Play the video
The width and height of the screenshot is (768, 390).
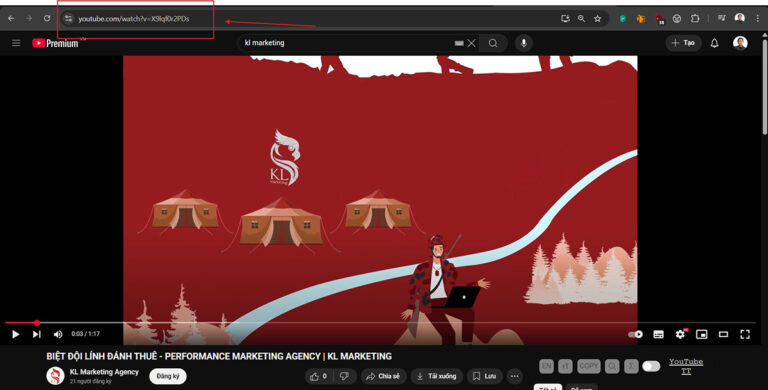click(15, 334)
